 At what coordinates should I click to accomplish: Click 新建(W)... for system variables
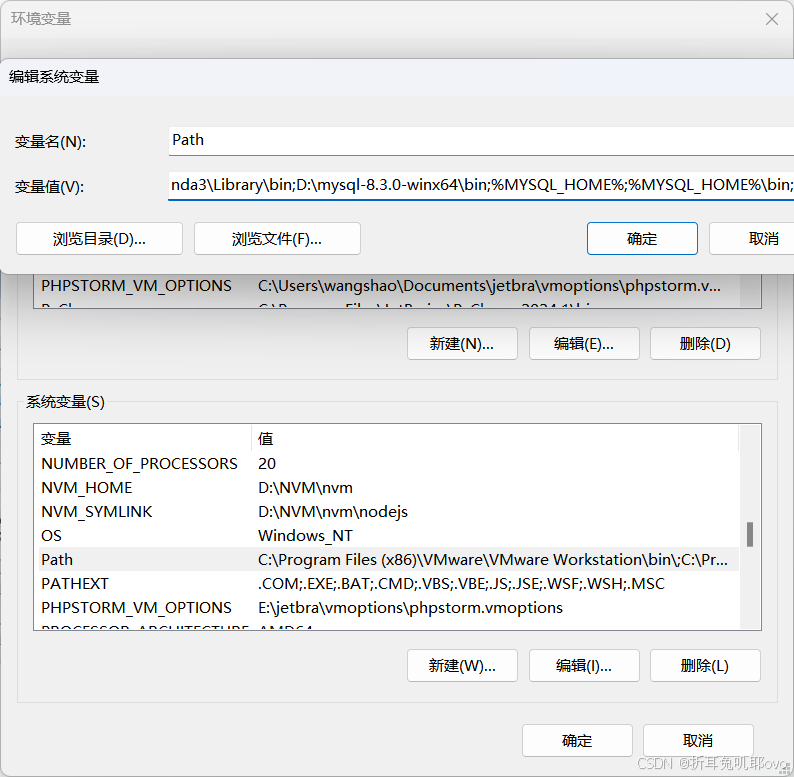pos(462,666)
